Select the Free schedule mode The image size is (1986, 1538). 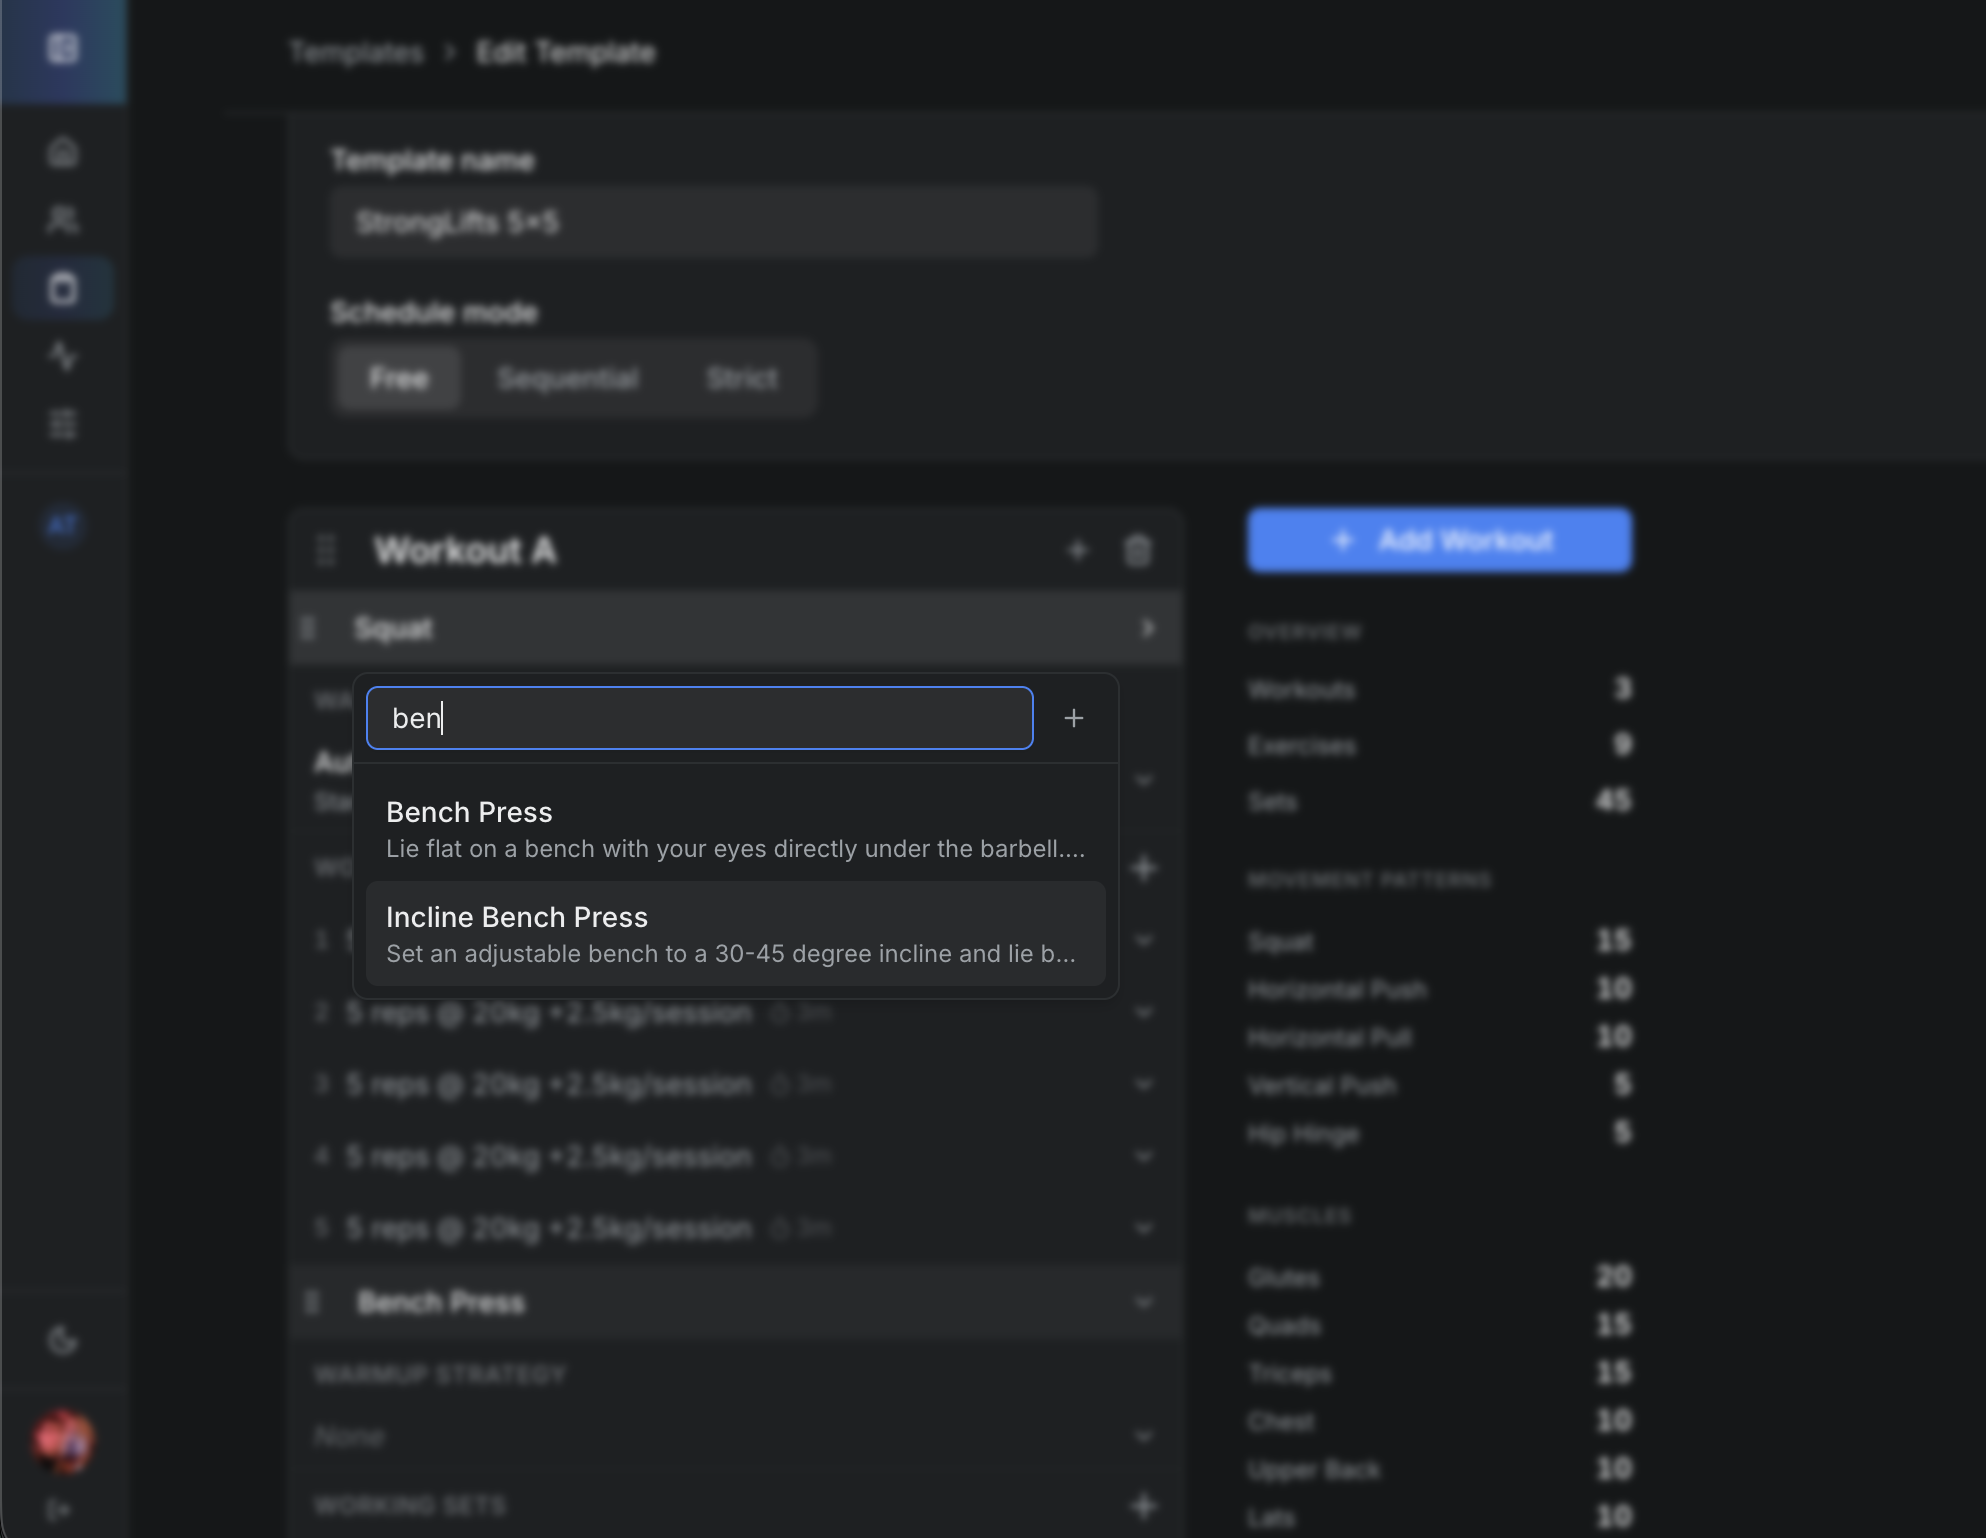[397, 378]
